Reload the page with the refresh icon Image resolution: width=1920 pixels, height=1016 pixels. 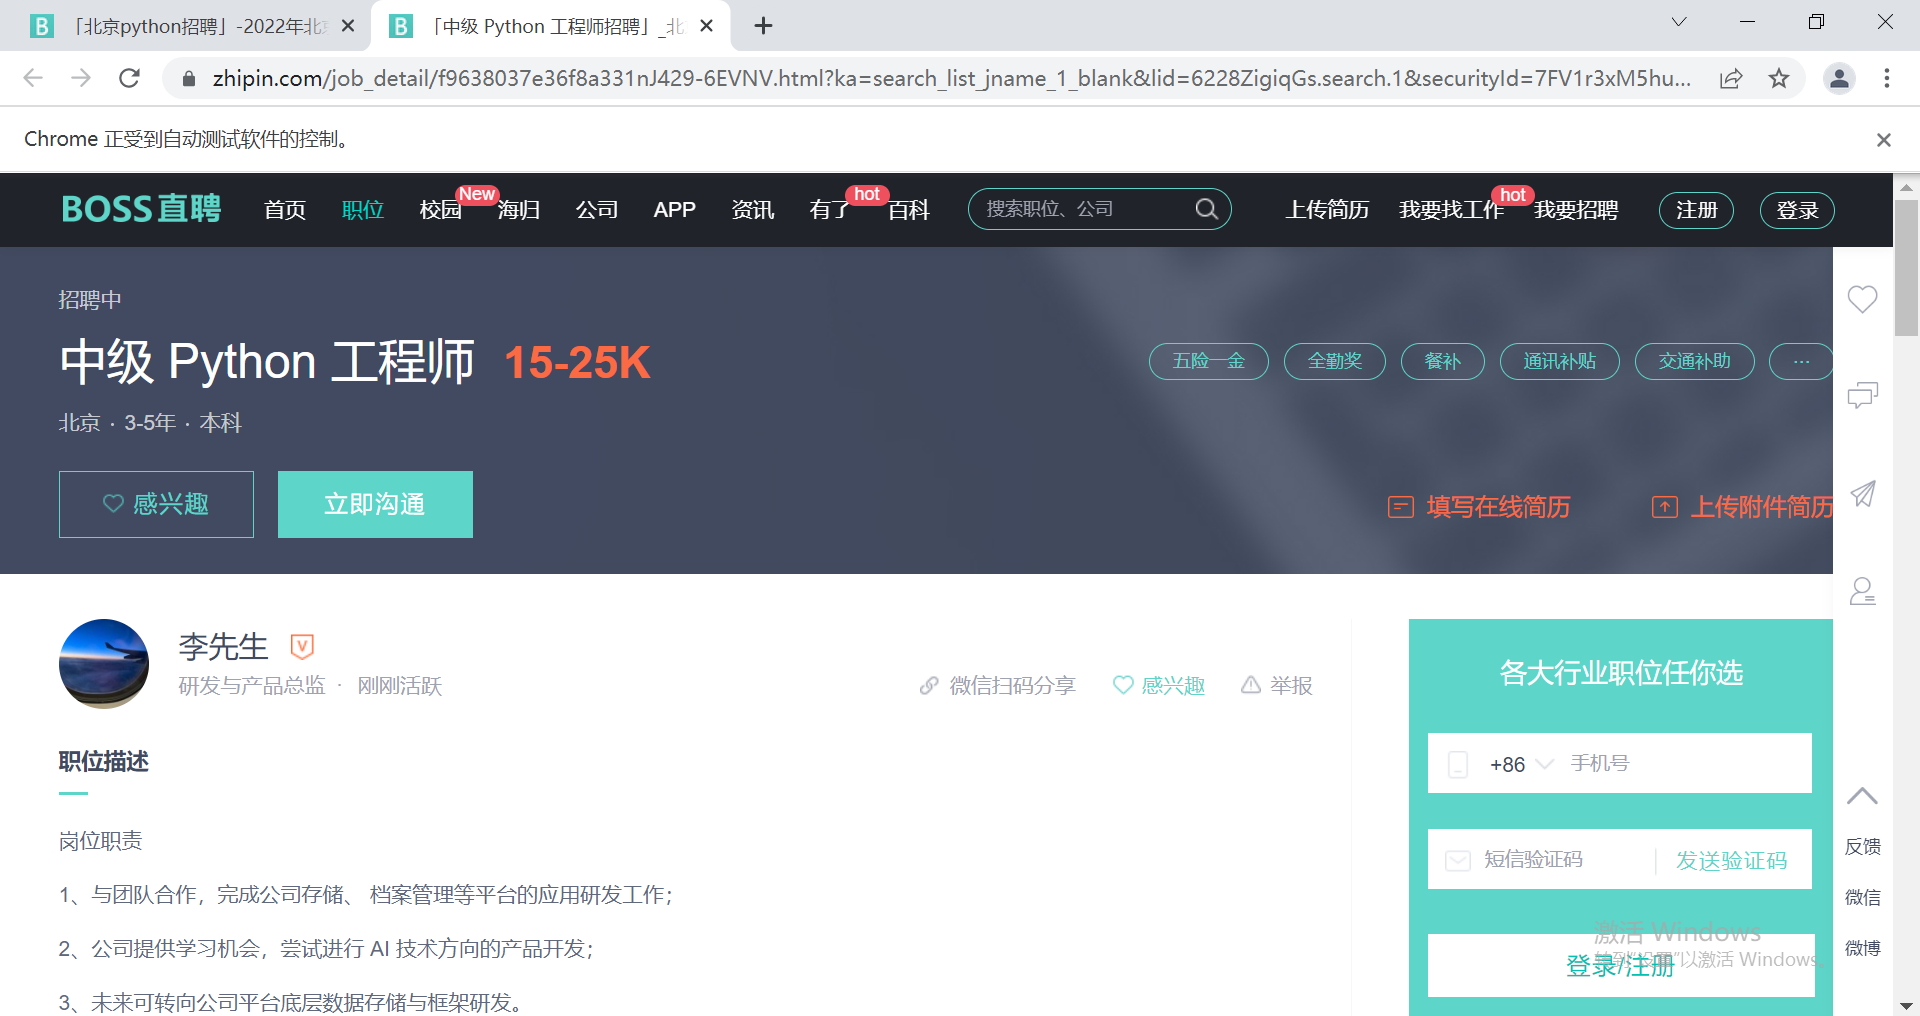pyautogui.click(x=129, y=78)
